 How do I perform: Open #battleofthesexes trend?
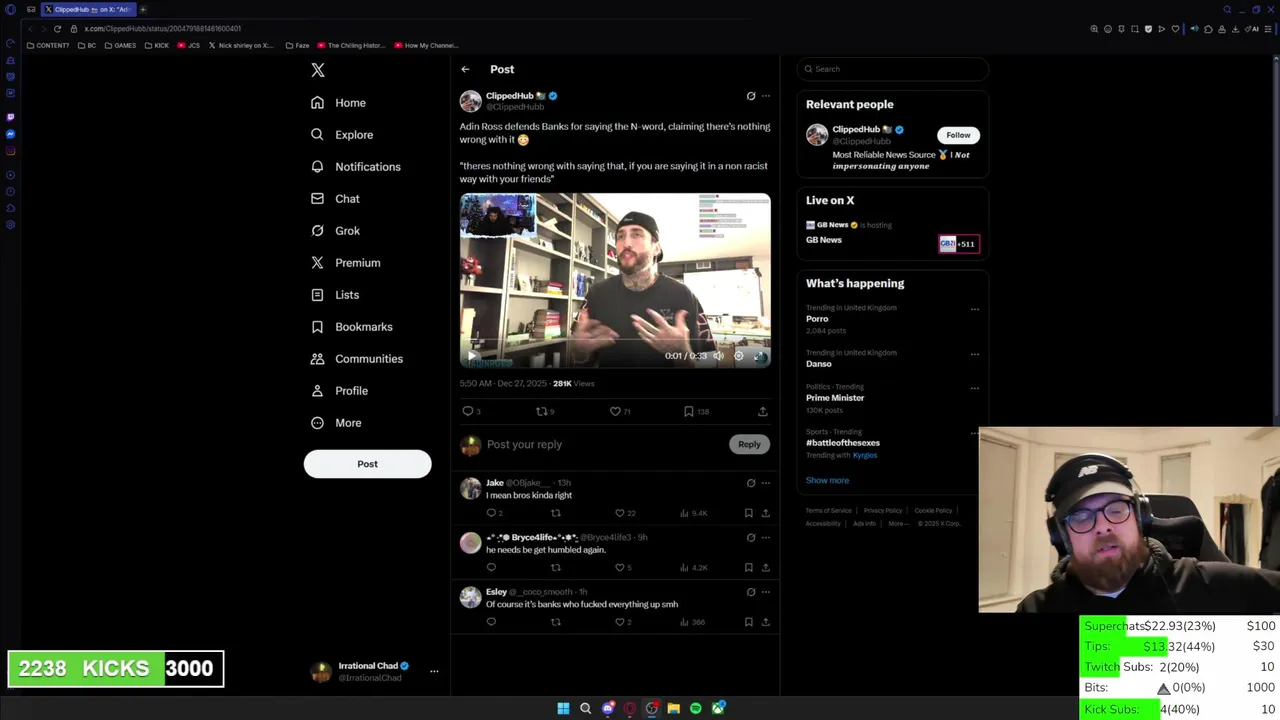pos(843,443)
